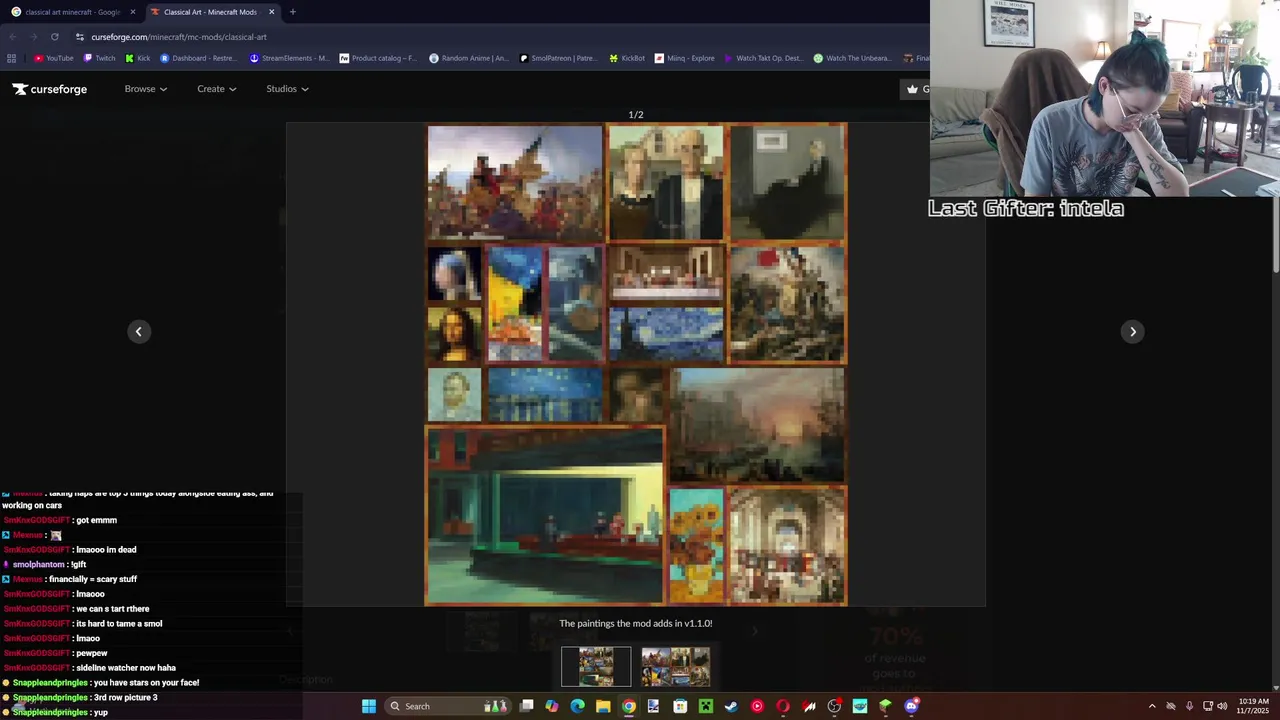Open the SmolPatreon bookmark

pyautogui.click(x=558, y=58)
